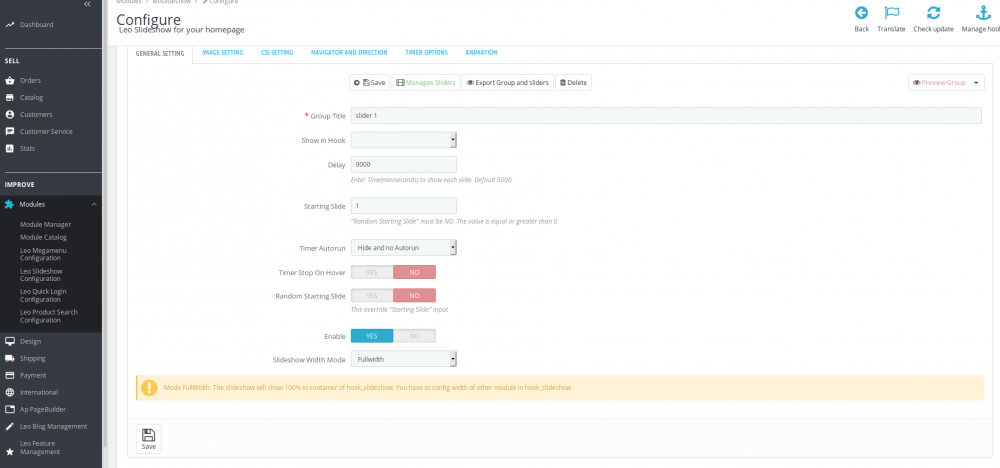Image resolution: width=1000 pixels, height=468 pixels.
Task: Open the Navigator and Direction tab
Action: 349,53
